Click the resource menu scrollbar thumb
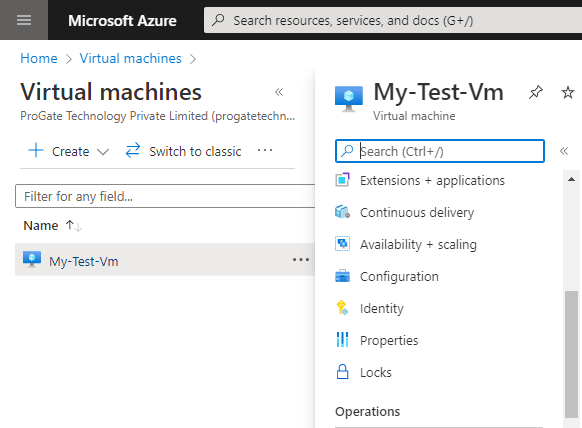The height and width of the screenshot is (428, 582). click(x=571, y=354)
